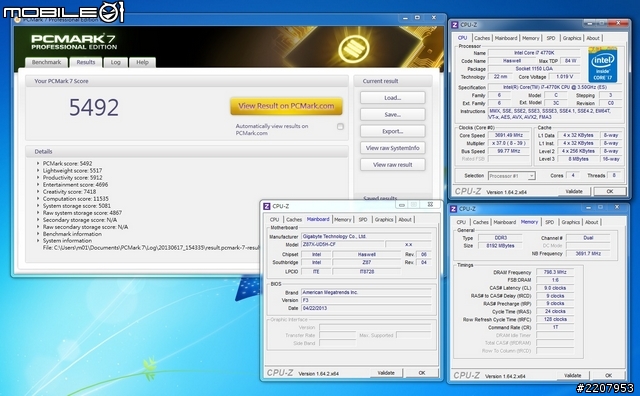The height and width of the screenshot is (396, 640).
Task: Select CPU tab in CPU-Z Memory window
Action: coord(461,222)
